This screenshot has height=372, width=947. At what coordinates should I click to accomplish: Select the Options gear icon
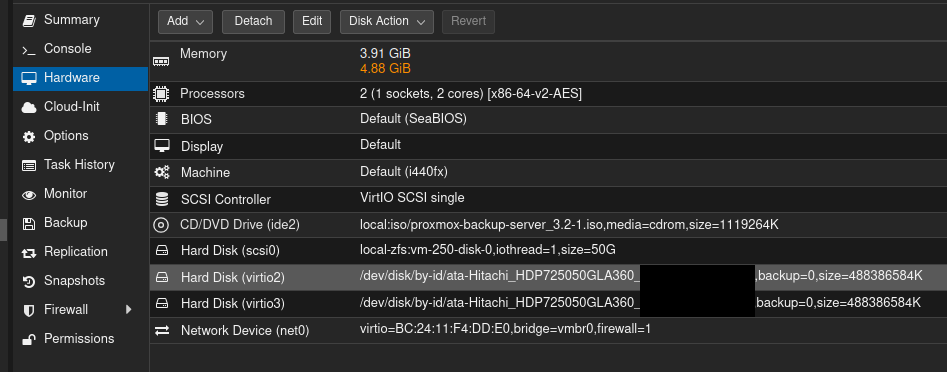[29, 136]
